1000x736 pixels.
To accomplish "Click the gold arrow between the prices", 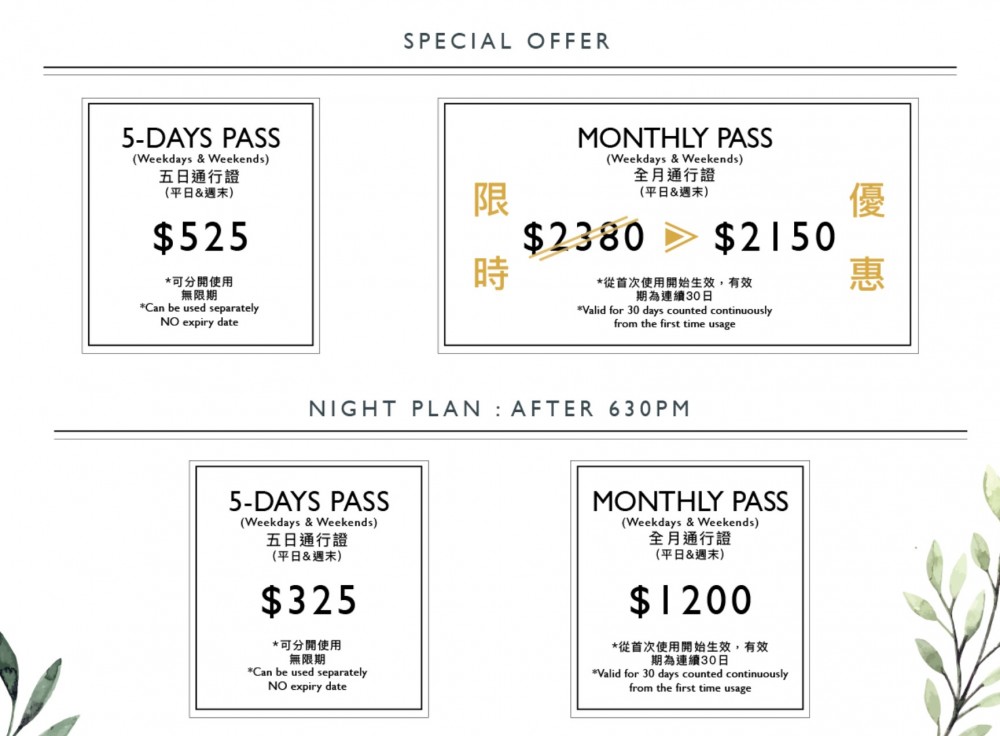I will [x=680, y=237].
